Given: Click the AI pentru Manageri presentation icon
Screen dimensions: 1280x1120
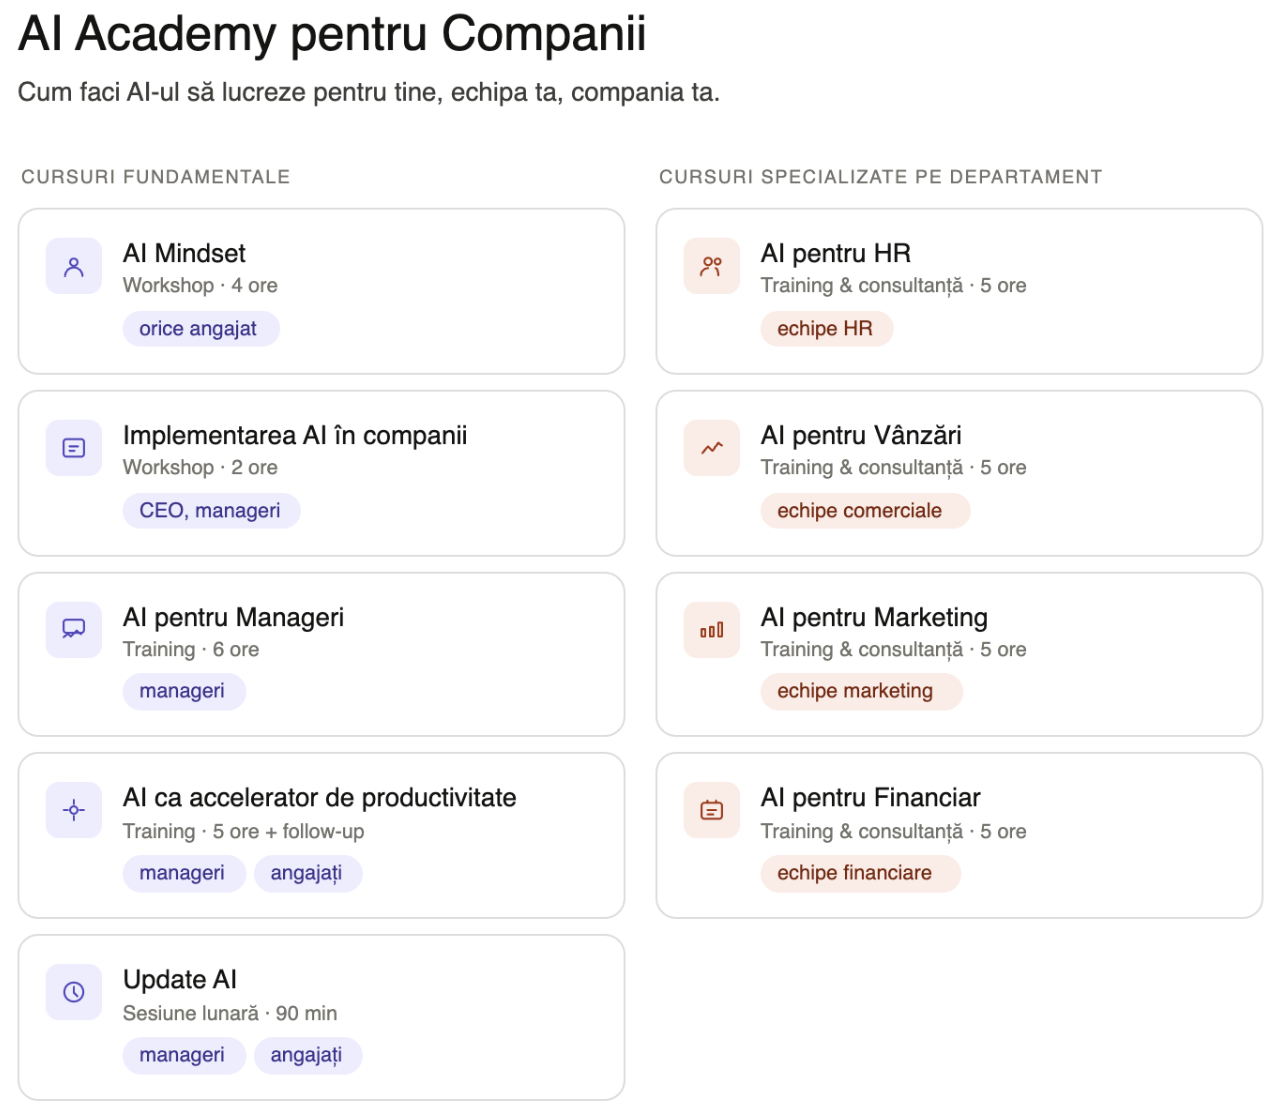Looking at the screenshot, I should pos(74,629).
